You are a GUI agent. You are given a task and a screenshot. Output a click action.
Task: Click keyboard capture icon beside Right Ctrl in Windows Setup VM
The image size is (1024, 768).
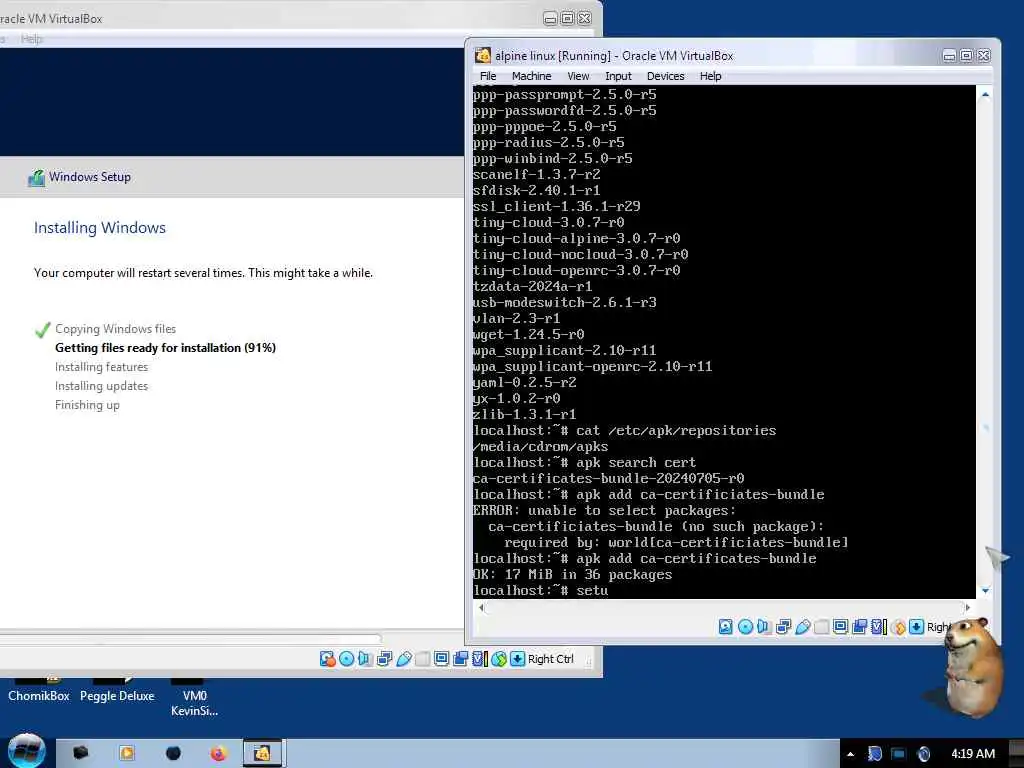click(x=517, y=659)
